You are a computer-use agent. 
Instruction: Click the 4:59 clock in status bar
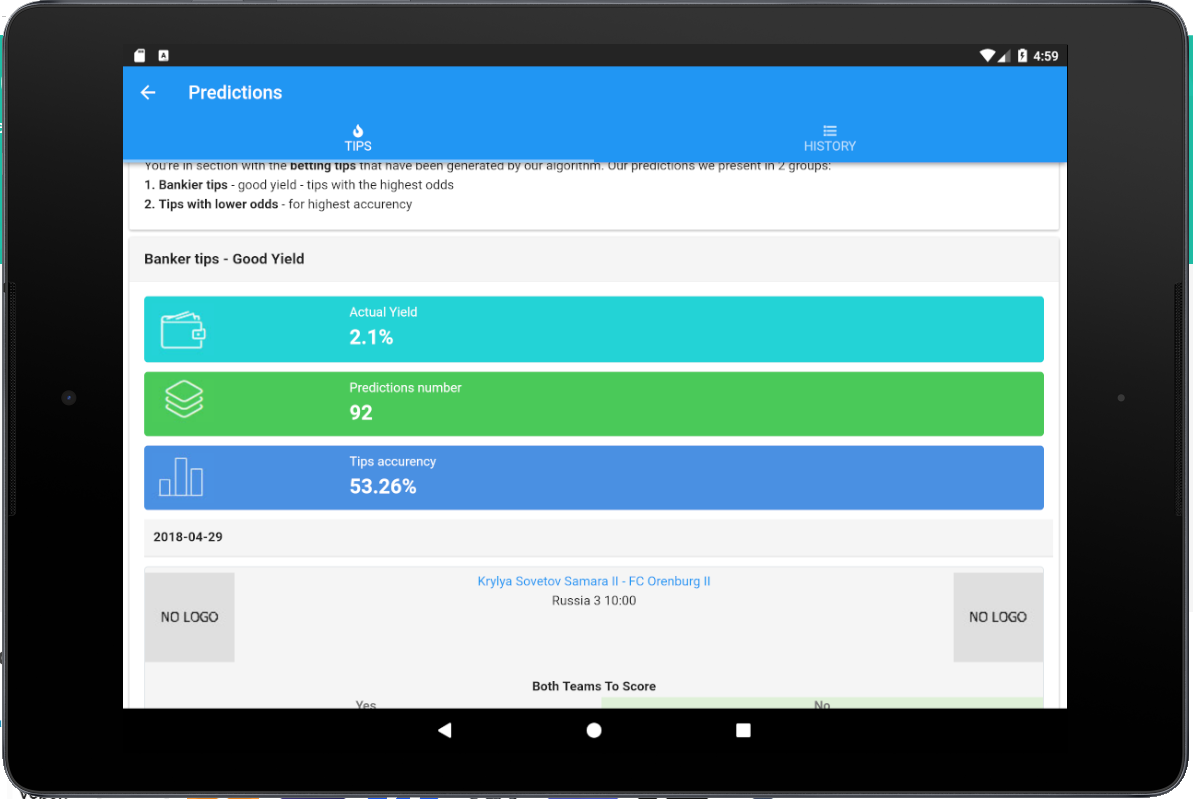point(1045,56)
